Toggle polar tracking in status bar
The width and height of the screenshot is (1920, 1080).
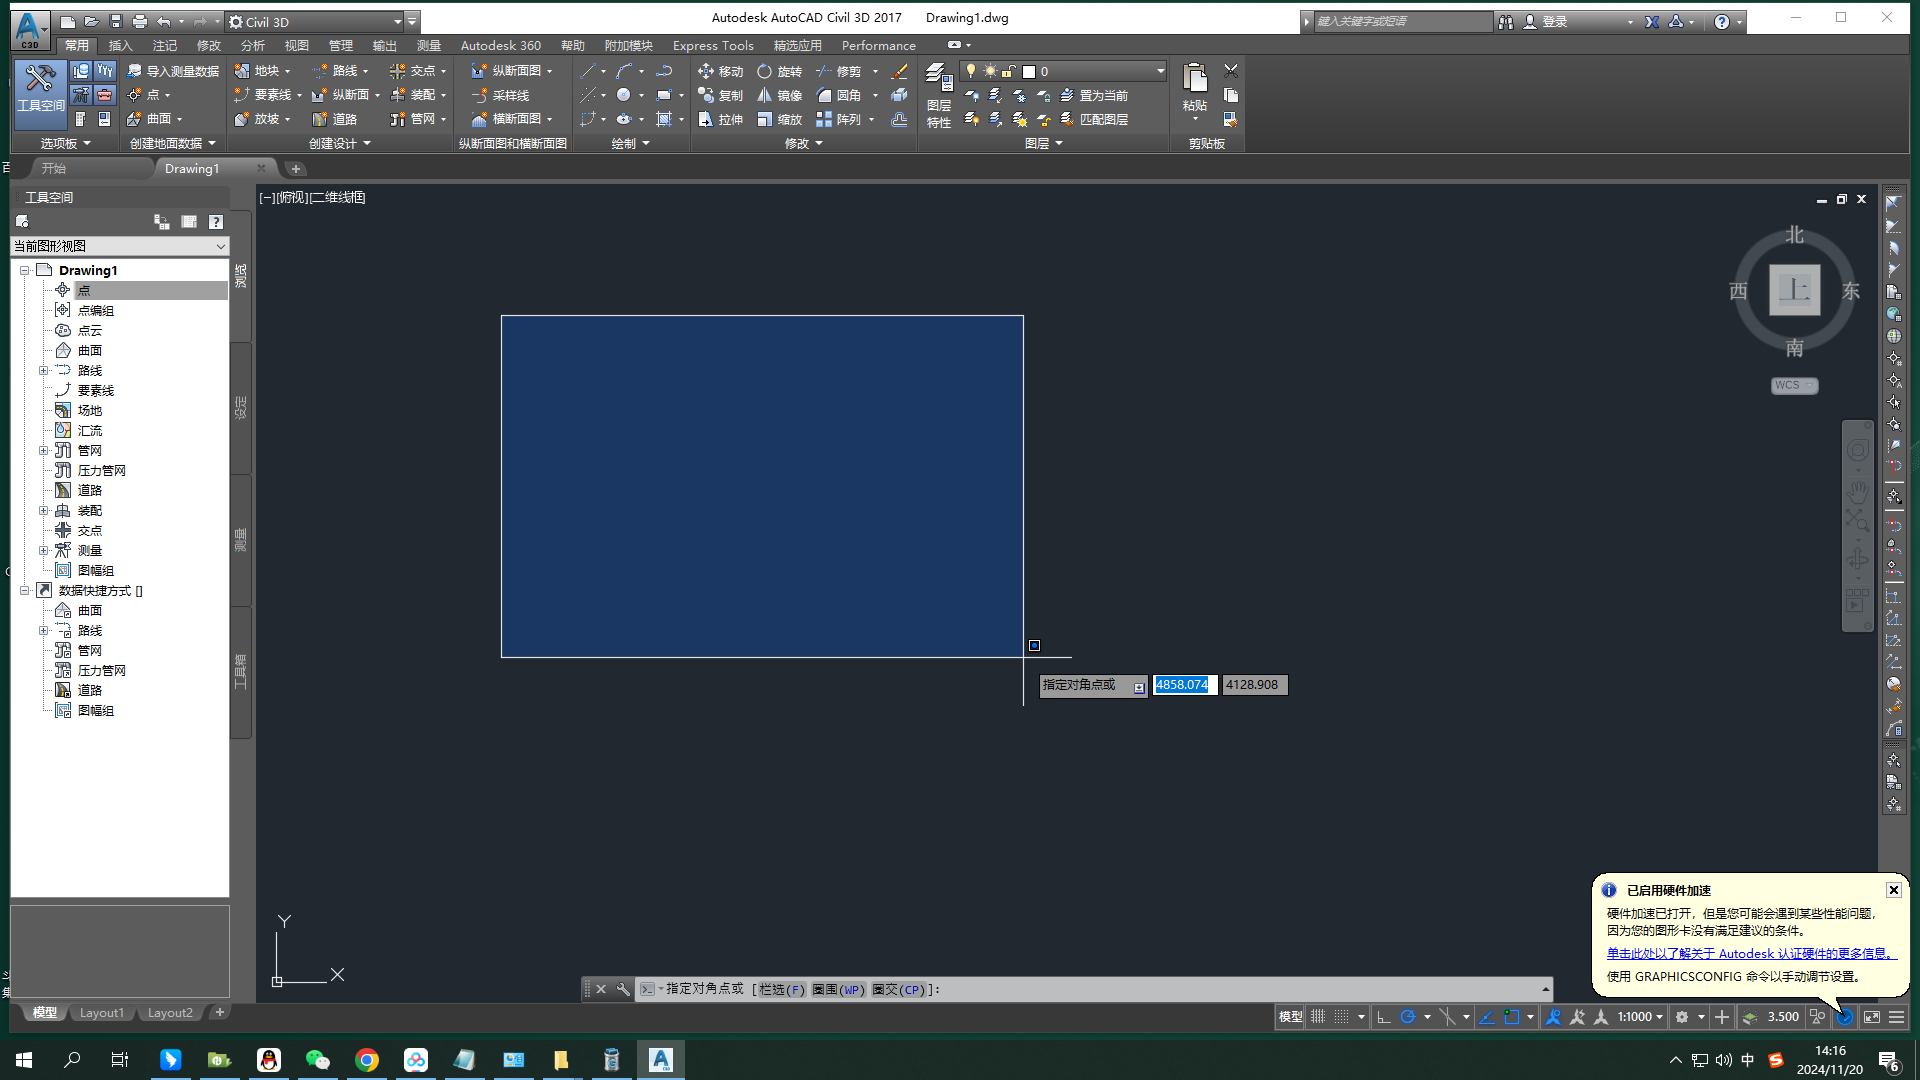click(x=1408, y=1017)
